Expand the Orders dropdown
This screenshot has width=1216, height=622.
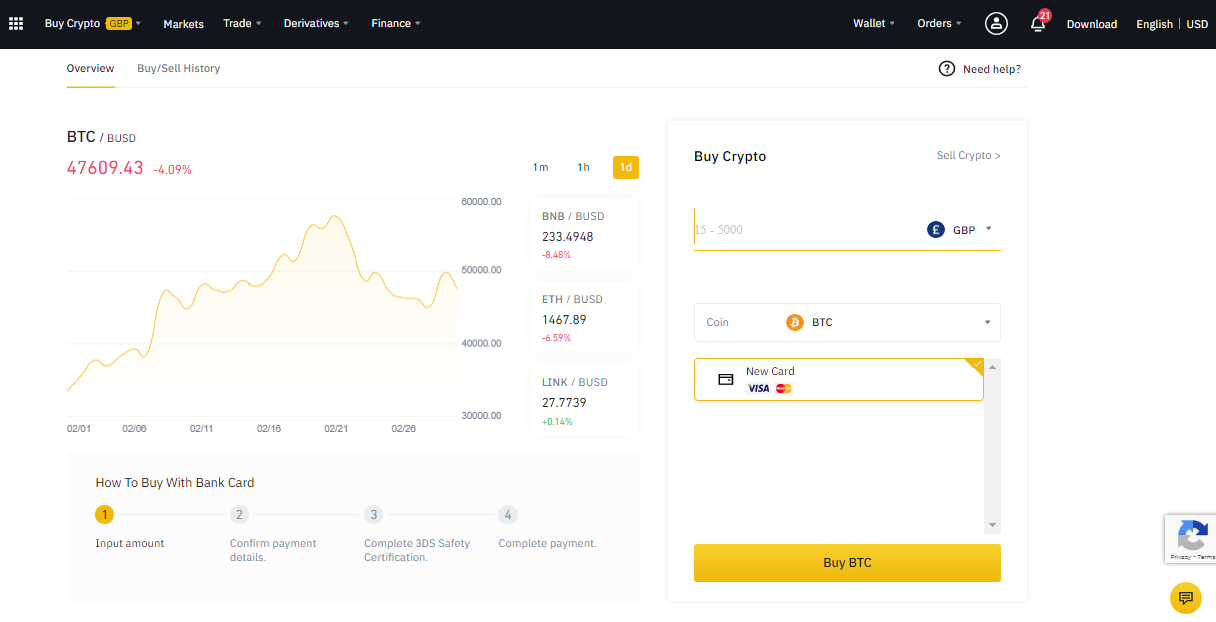click(939, 23)
